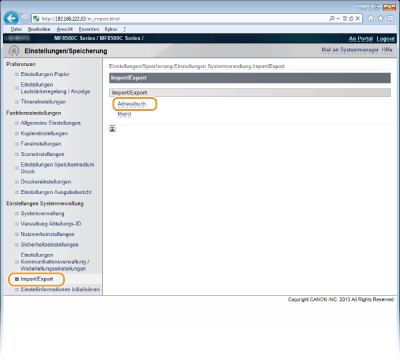The image size is (400, 360).
Task: Open Druckereinstellungen in sidebar
Action: coord(46,182)
